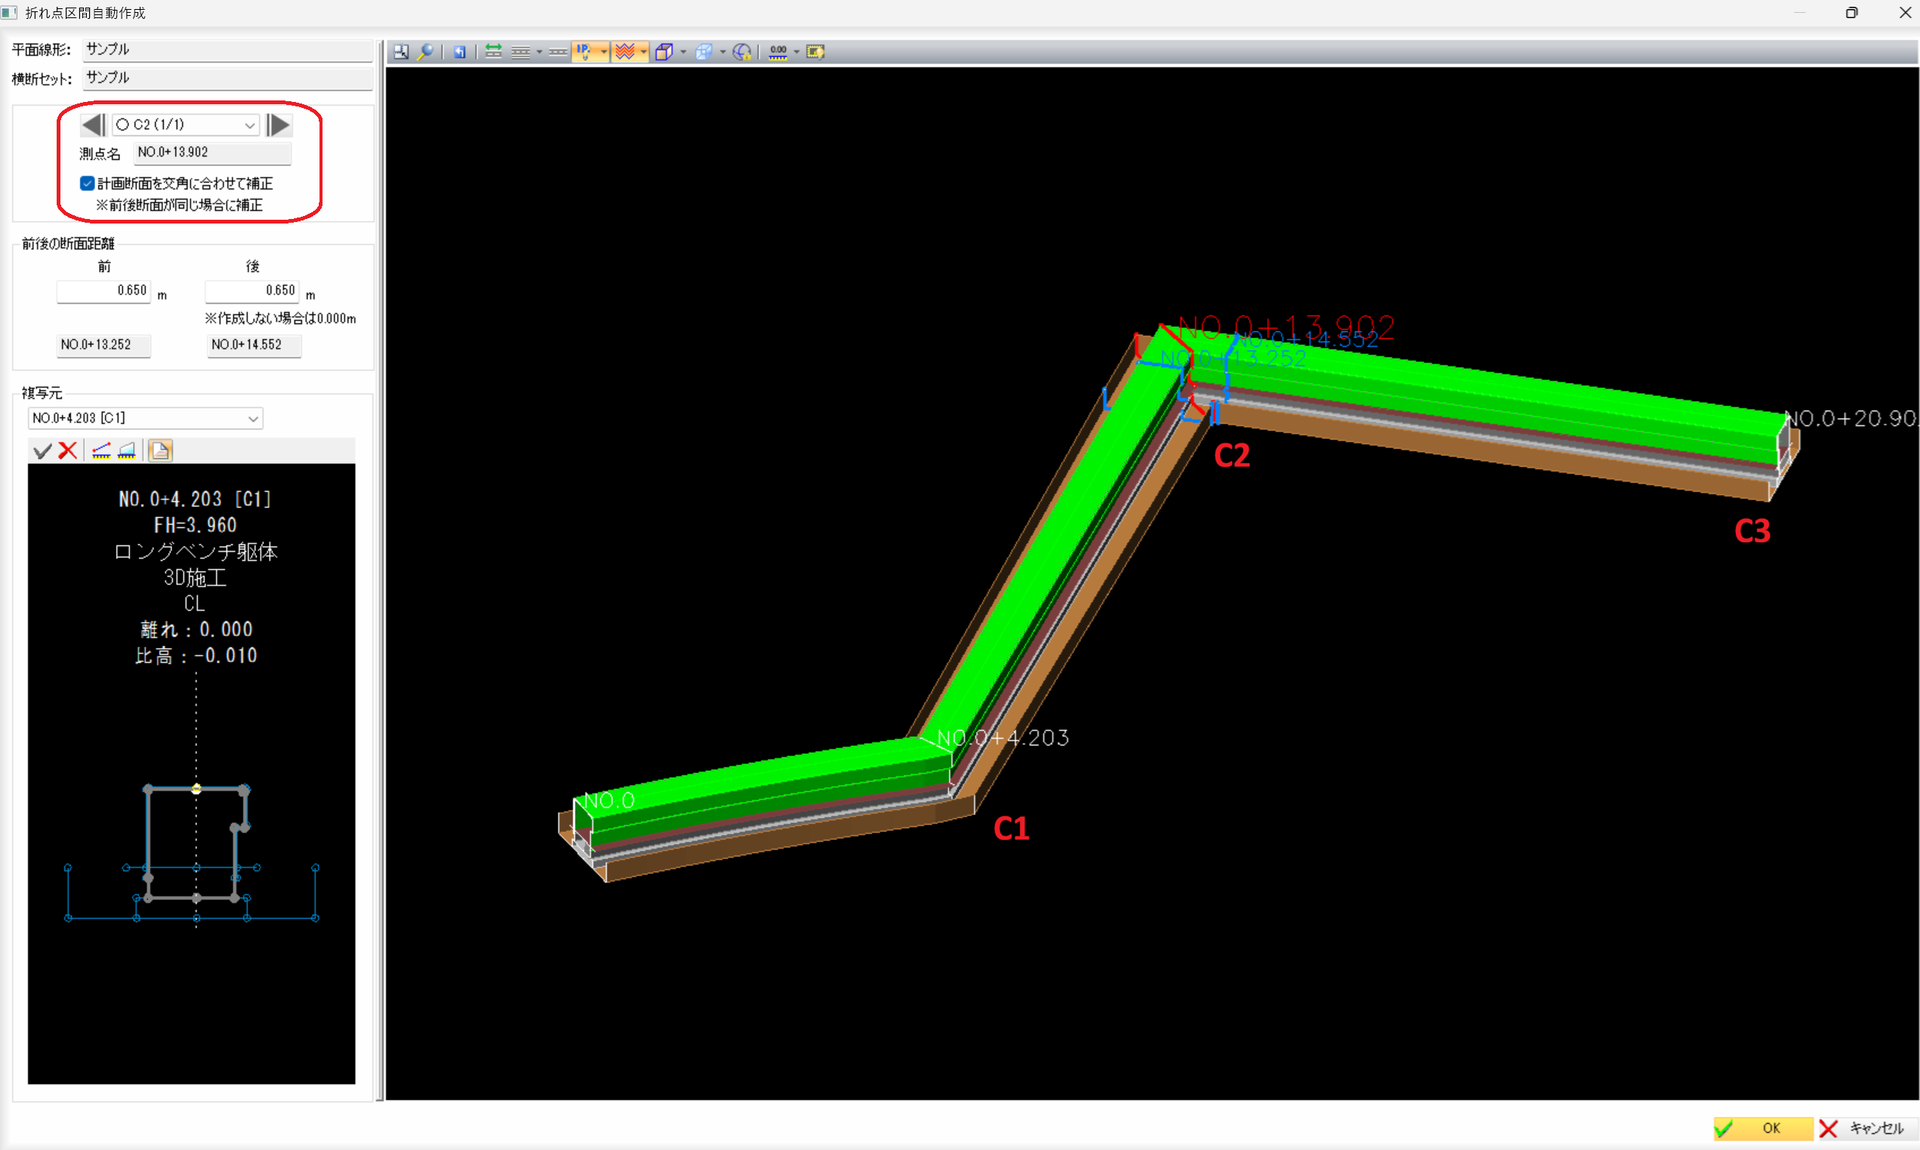Click the wireframe transparent cube icon
This screenshot has width=1920, height=1150.
pyautogui.click(x=704, y=52)
